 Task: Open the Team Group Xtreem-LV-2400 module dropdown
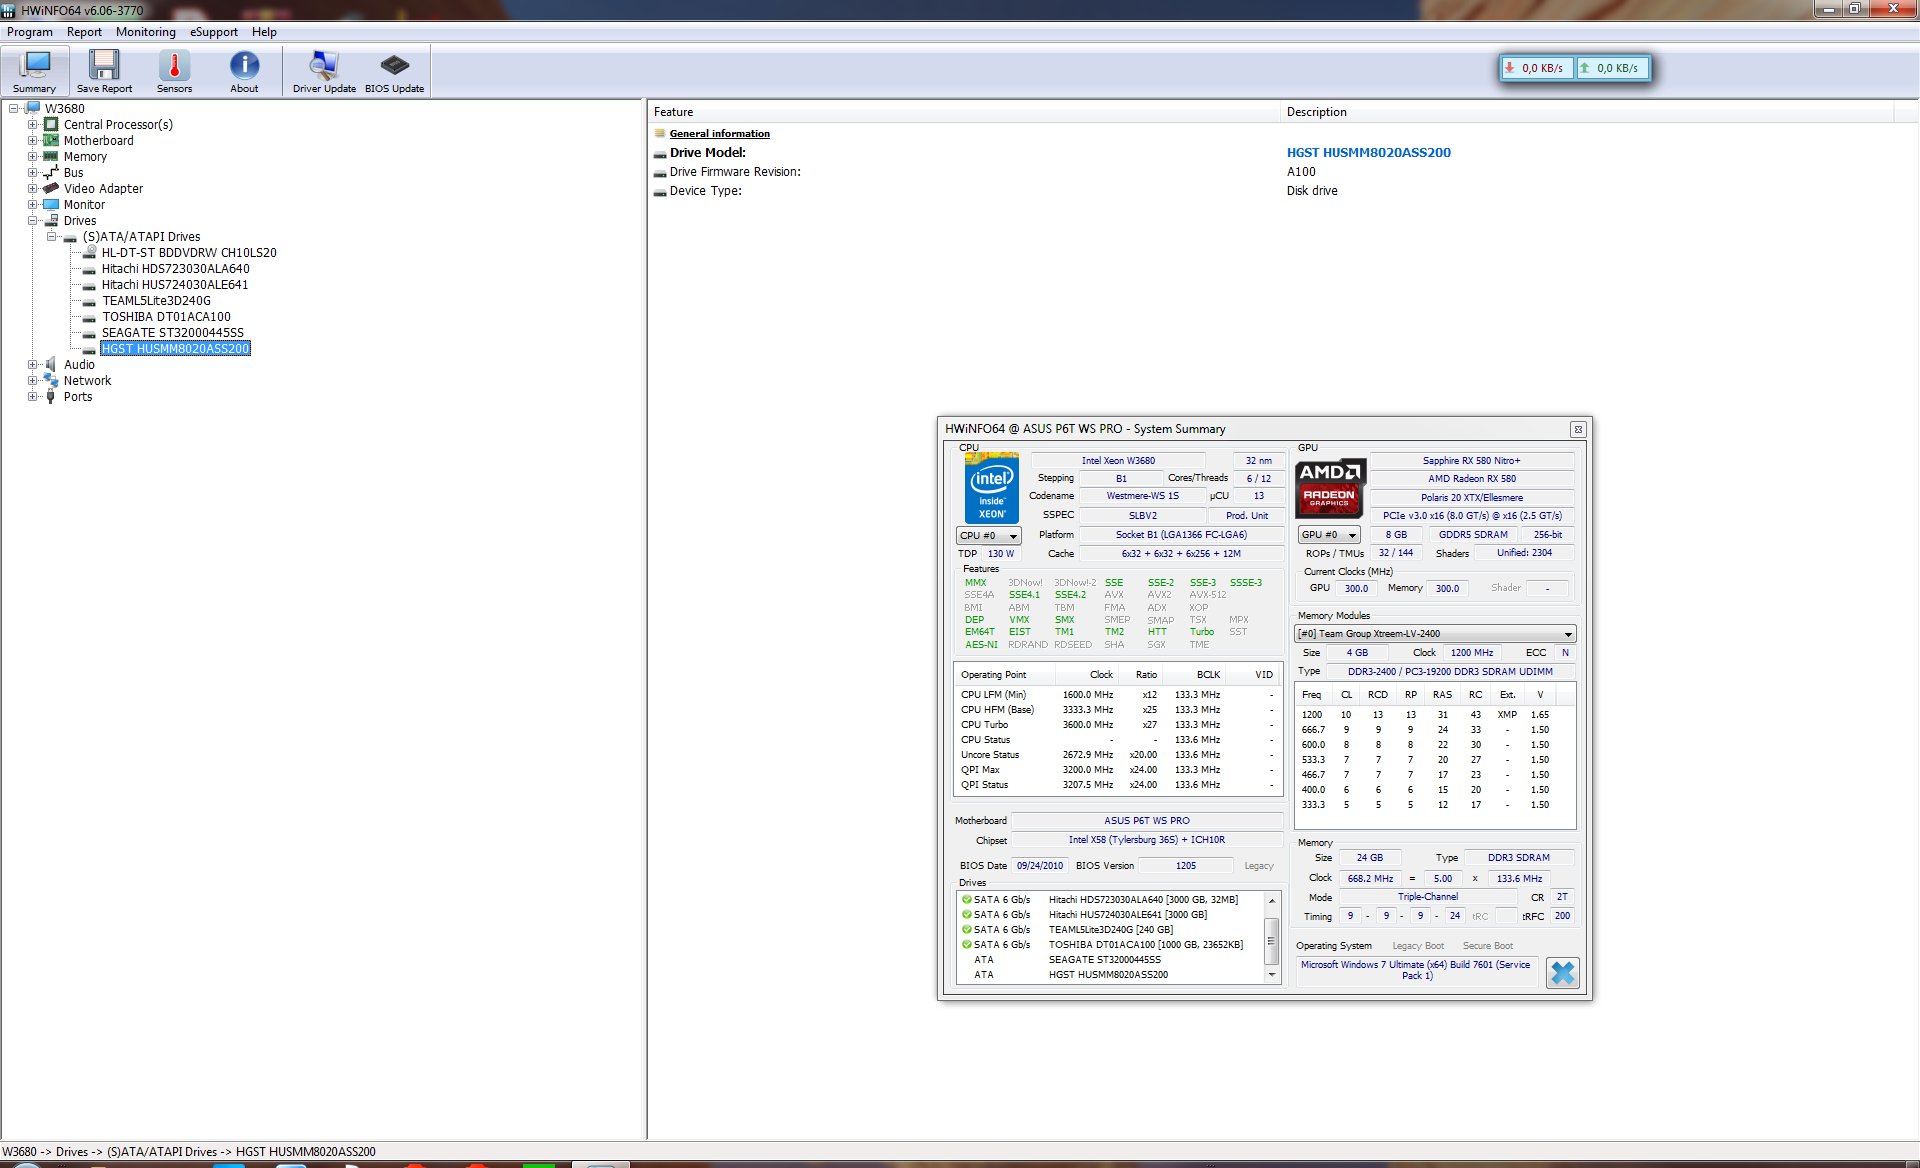(x=1435, y=634)
